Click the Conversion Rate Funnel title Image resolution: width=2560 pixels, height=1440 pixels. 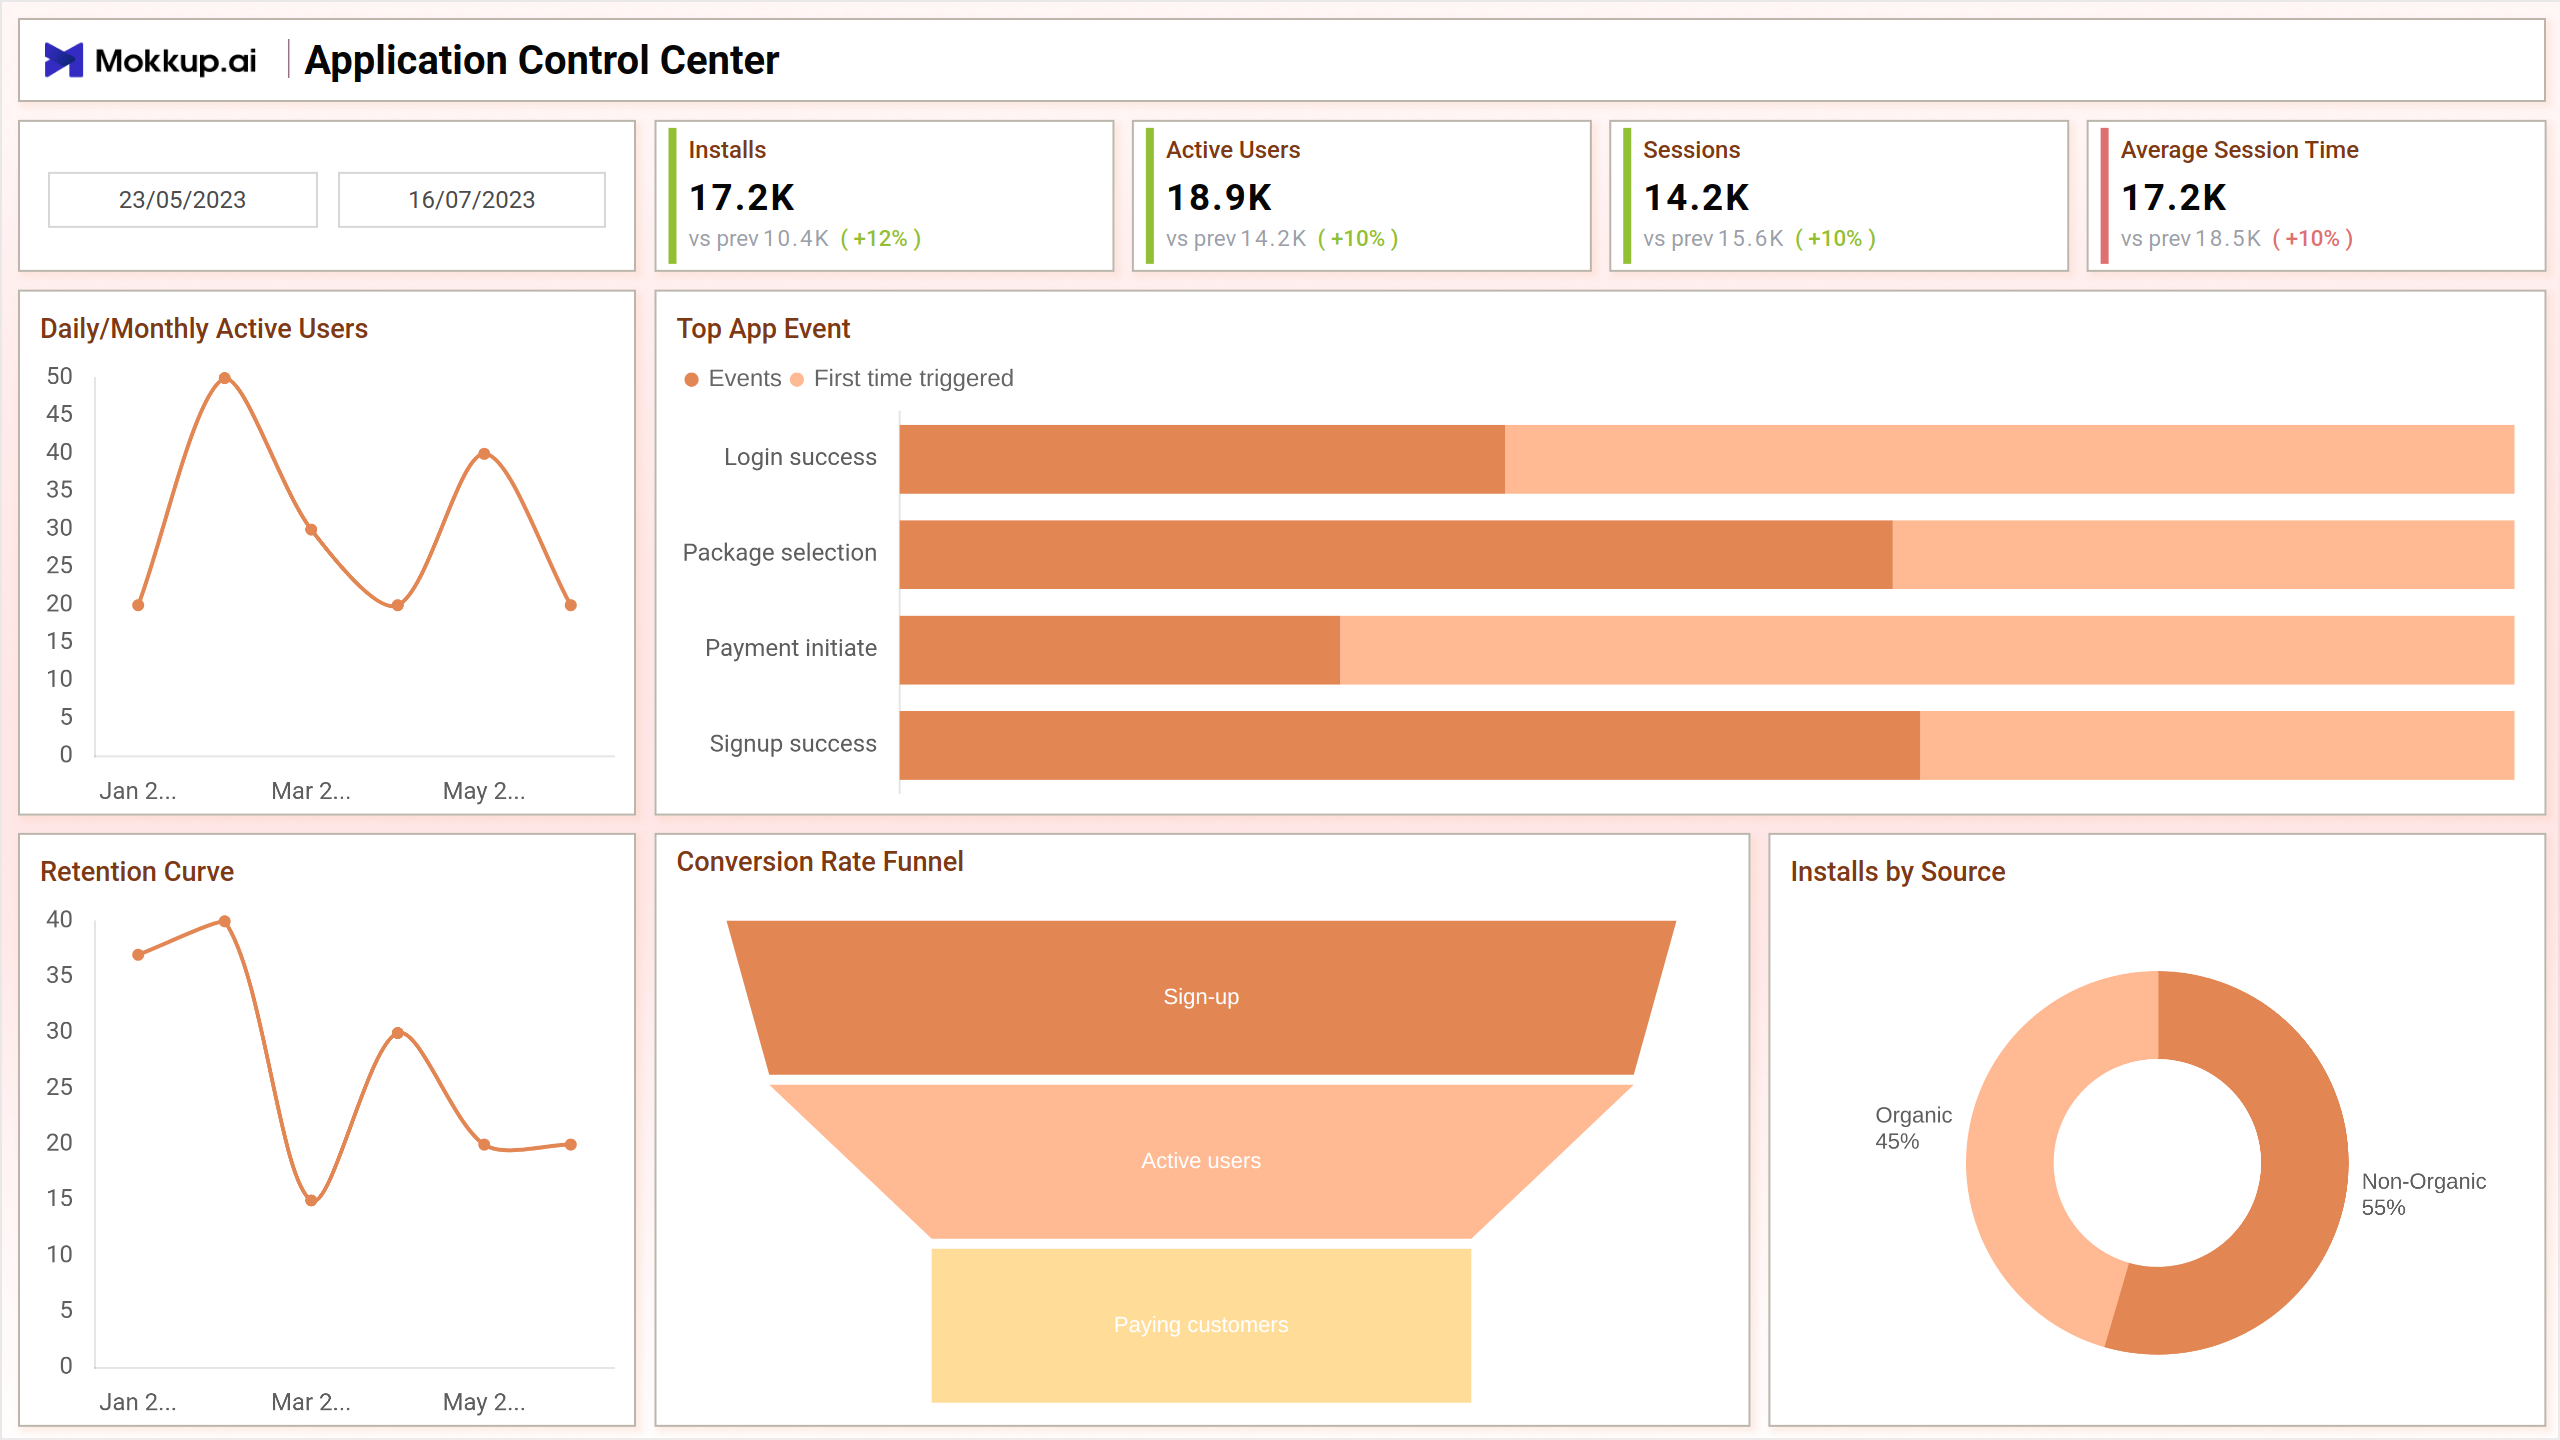click(x=820, y=862)
